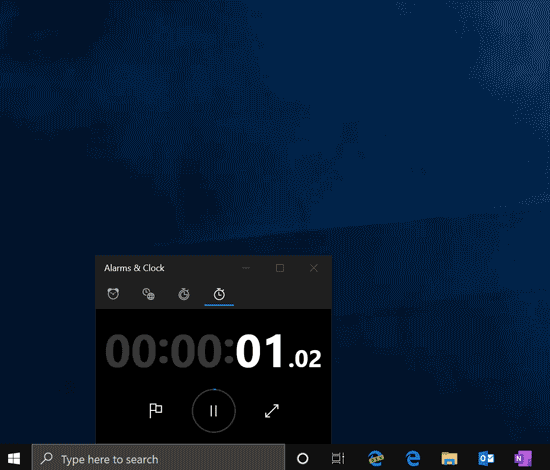Launch Cortana from the circle icon
The image size is (550, 470).
point(303,458)
